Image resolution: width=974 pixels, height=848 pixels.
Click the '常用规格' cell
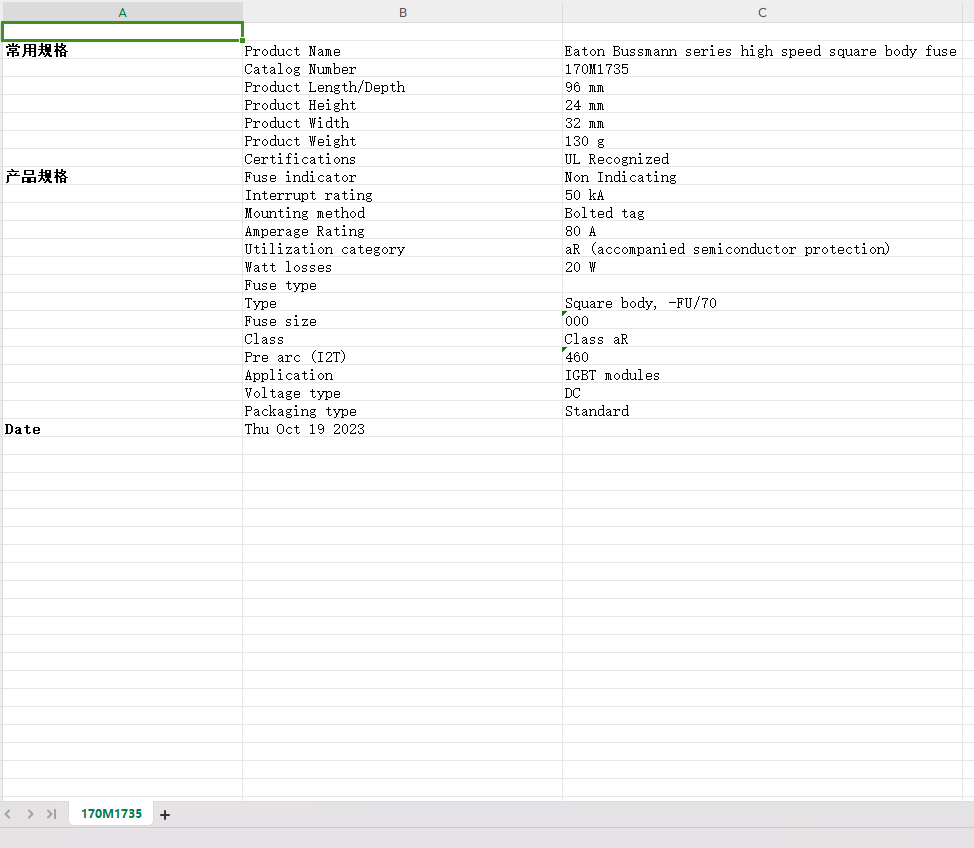(122, 50)
